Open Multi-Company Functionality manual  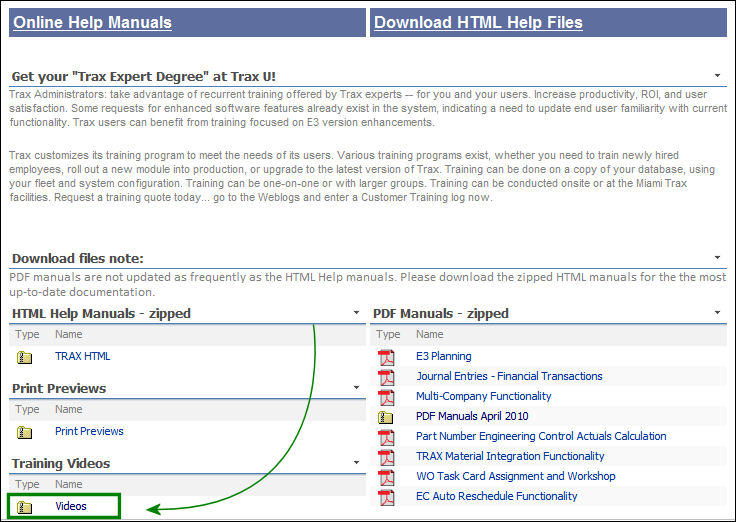pos(483,396)
